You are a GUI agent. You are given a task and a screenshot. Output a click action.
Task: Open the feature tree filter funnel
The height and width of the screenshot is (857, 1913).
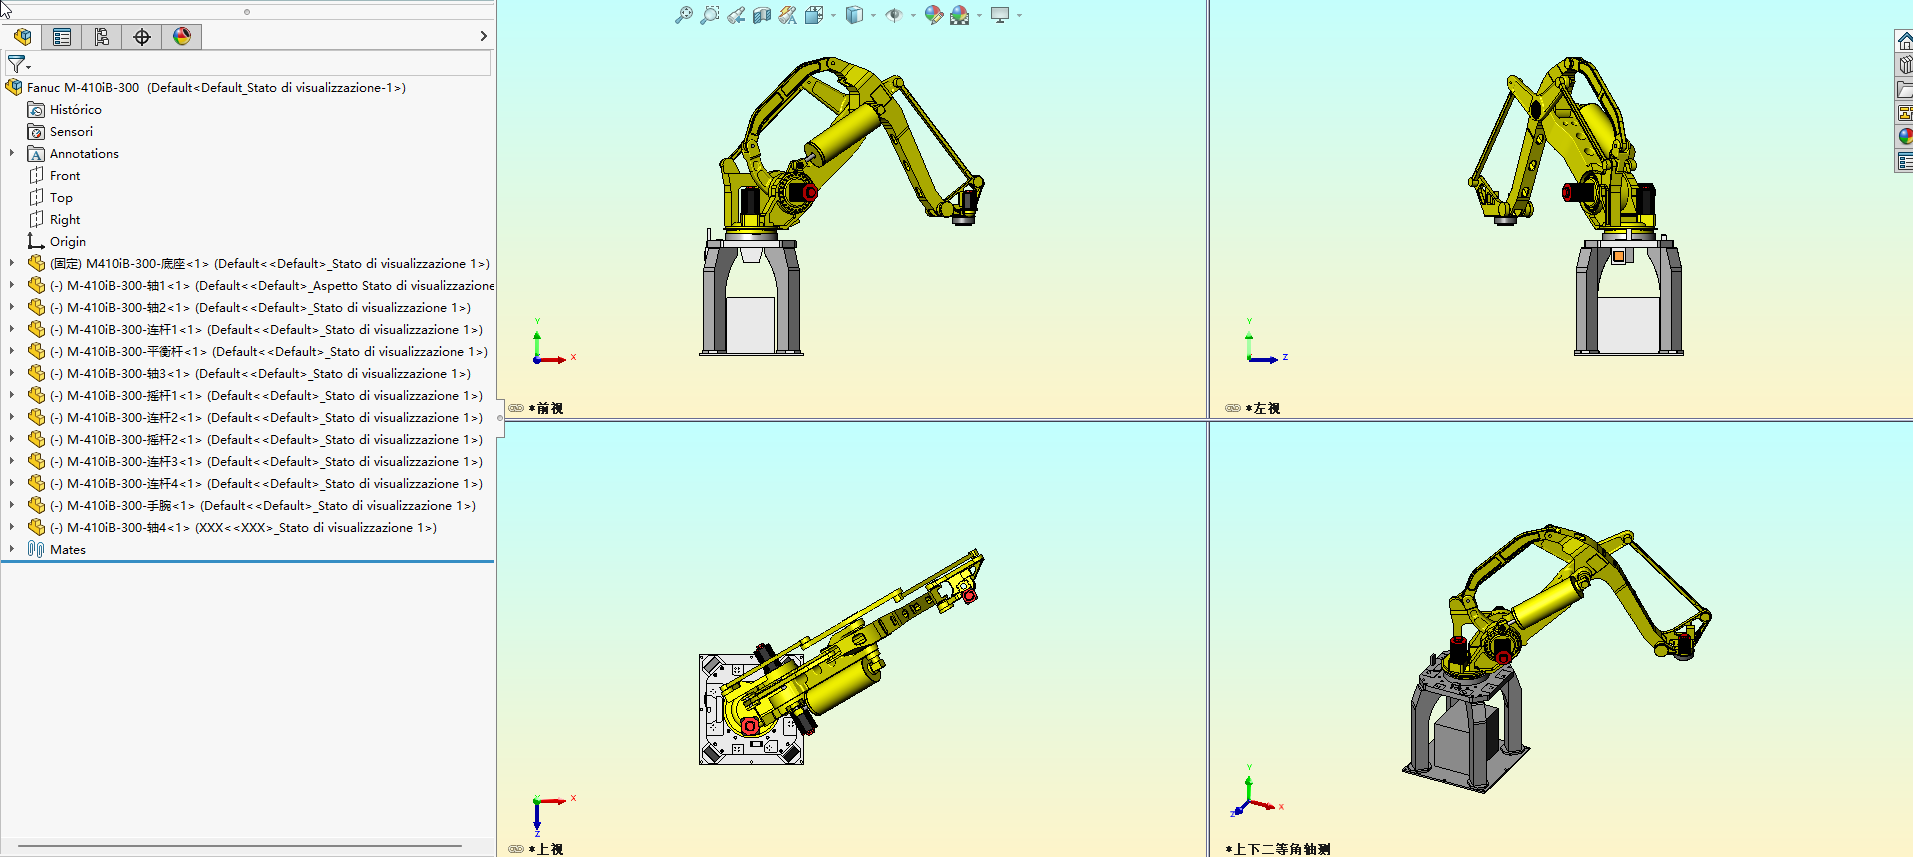tap(18, 64)
